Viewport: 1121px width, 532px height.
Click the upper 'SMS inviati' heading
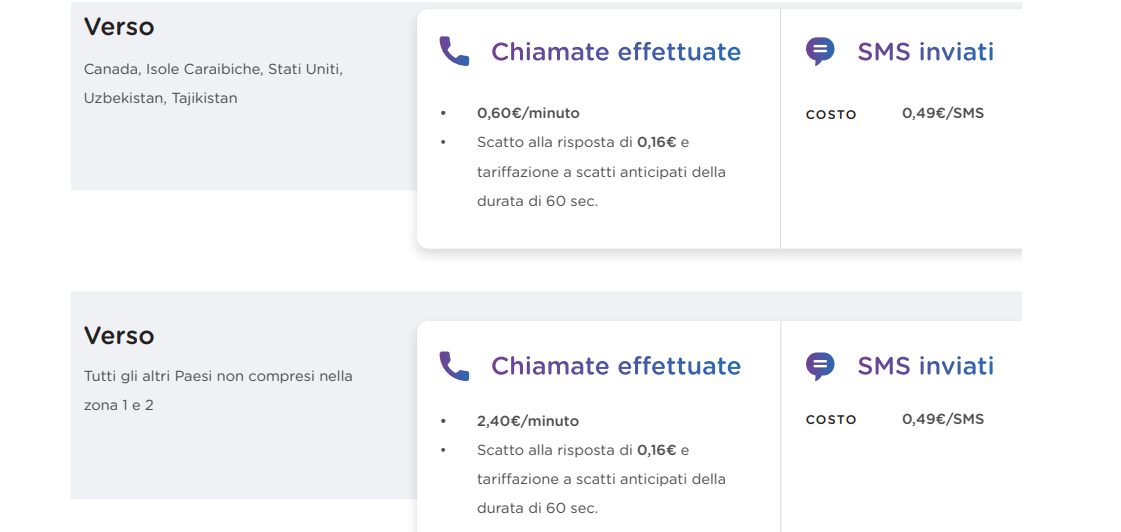[926, 51]
